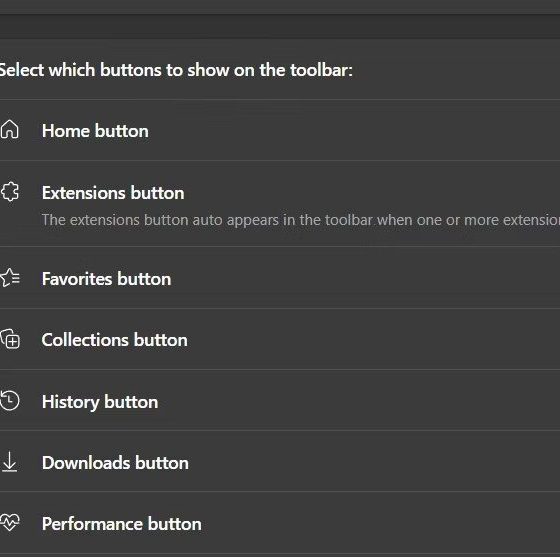Screen dimensions: 560x557
Task: Select the "Favorites button" label
Action: click(106, 279)
